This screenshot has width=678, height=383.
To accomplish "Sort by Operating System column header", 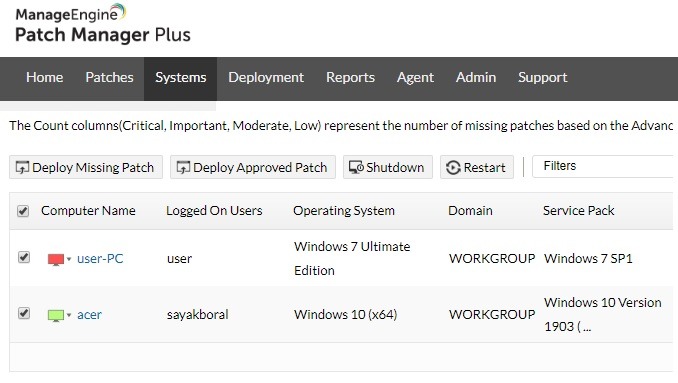I will tap(344, 211).
